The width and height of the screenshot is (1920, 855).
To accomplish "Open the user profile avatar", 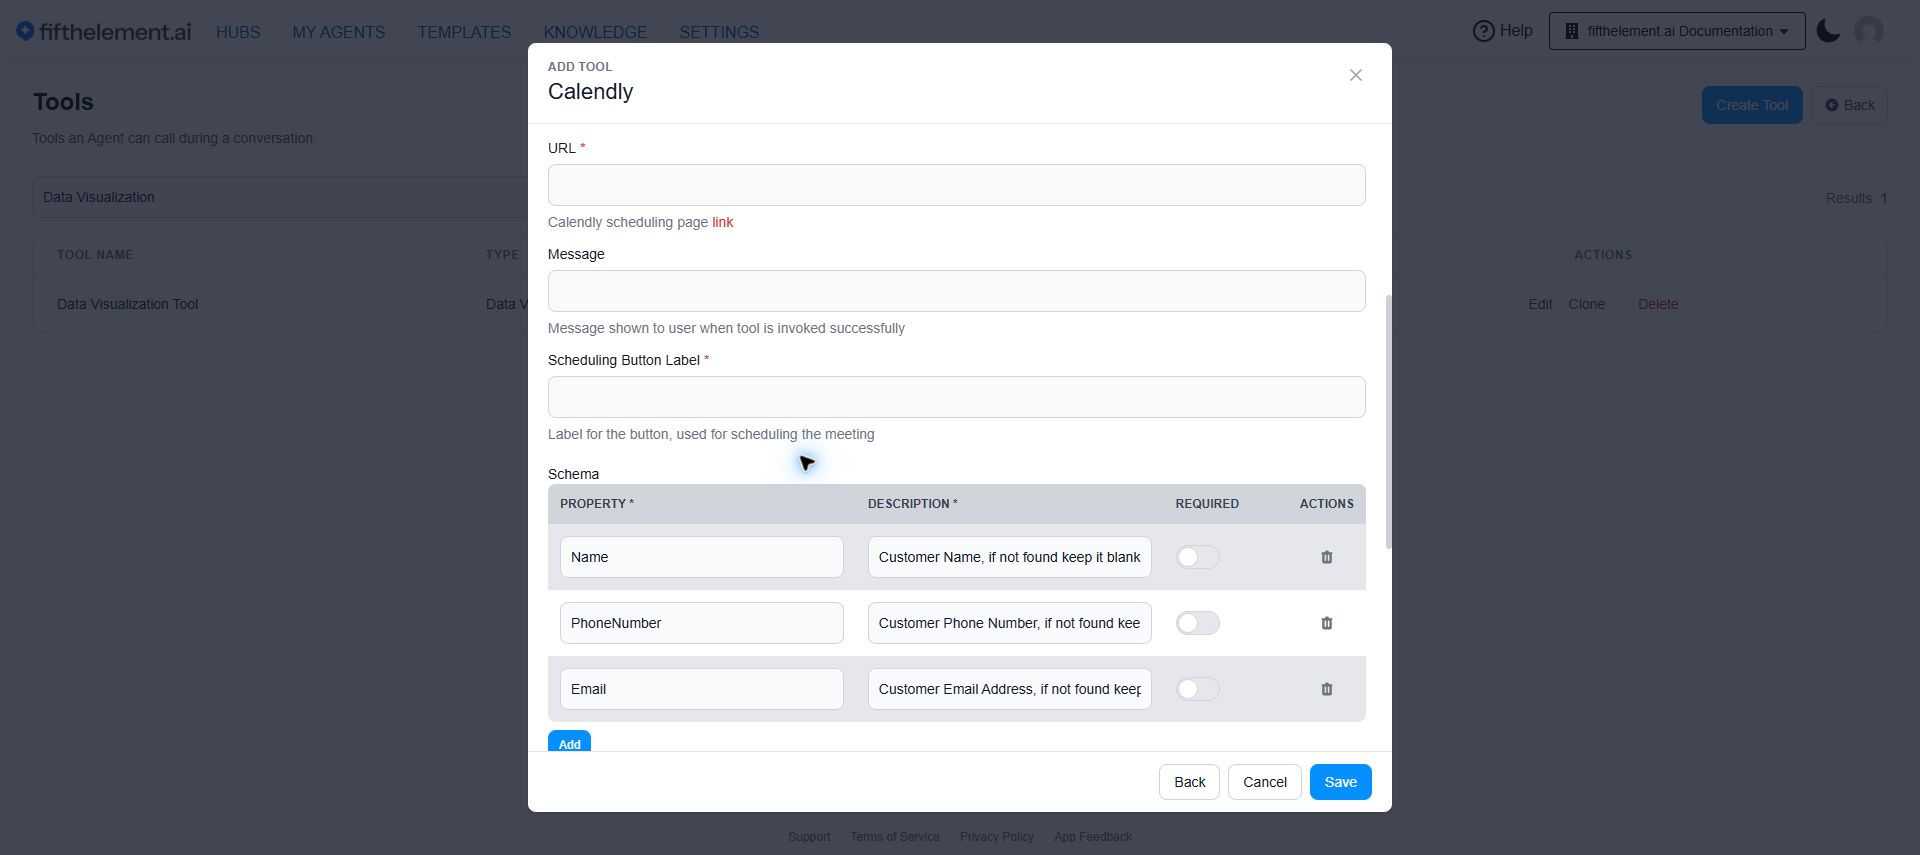I will tap(1869, 31).
